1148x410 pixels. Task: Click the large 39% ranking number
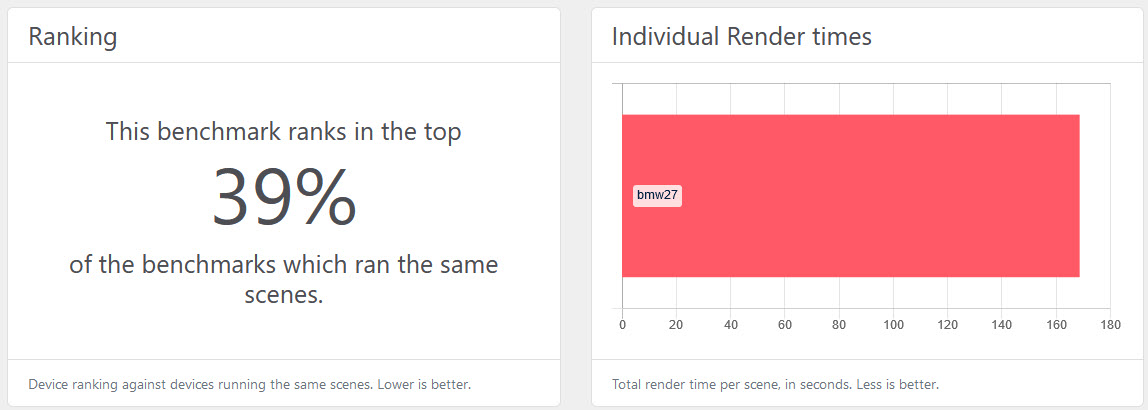[284, 196]
